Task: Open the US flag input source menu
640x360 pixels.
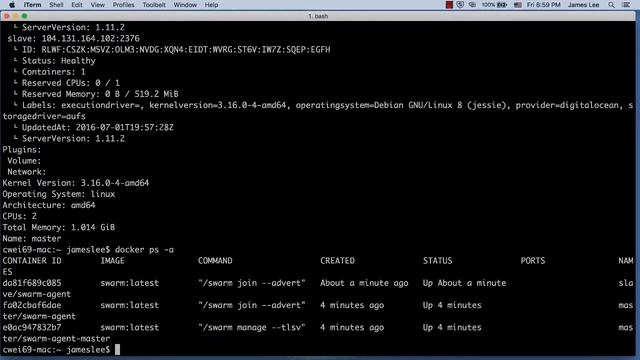Action: 518,5
